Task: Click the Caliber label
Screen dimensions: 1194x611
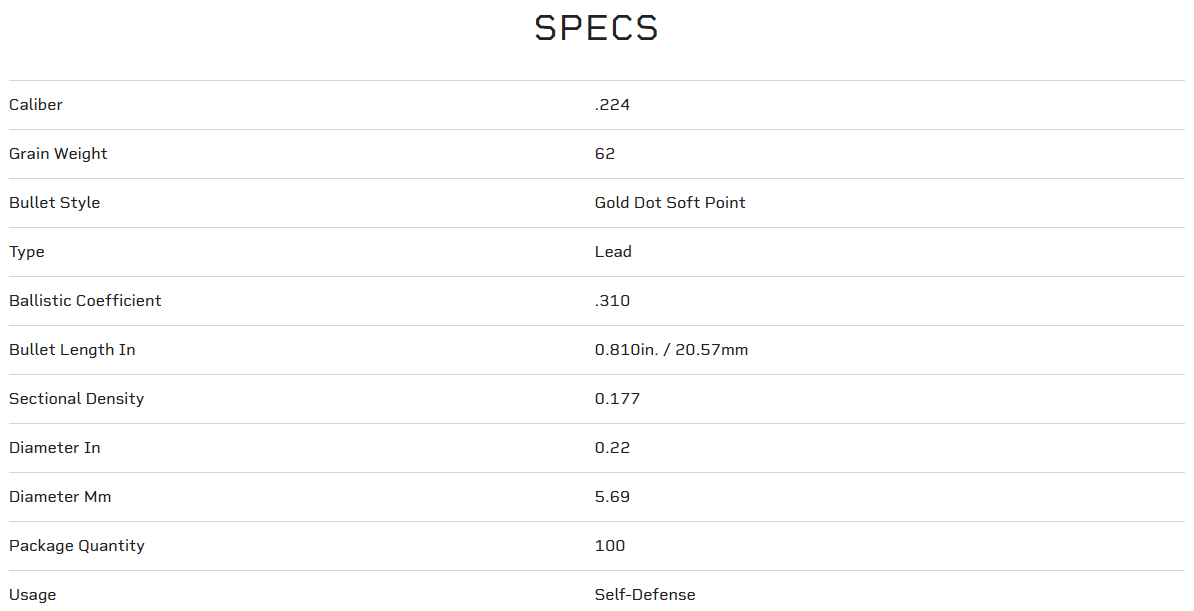Action: pos(36,105)
